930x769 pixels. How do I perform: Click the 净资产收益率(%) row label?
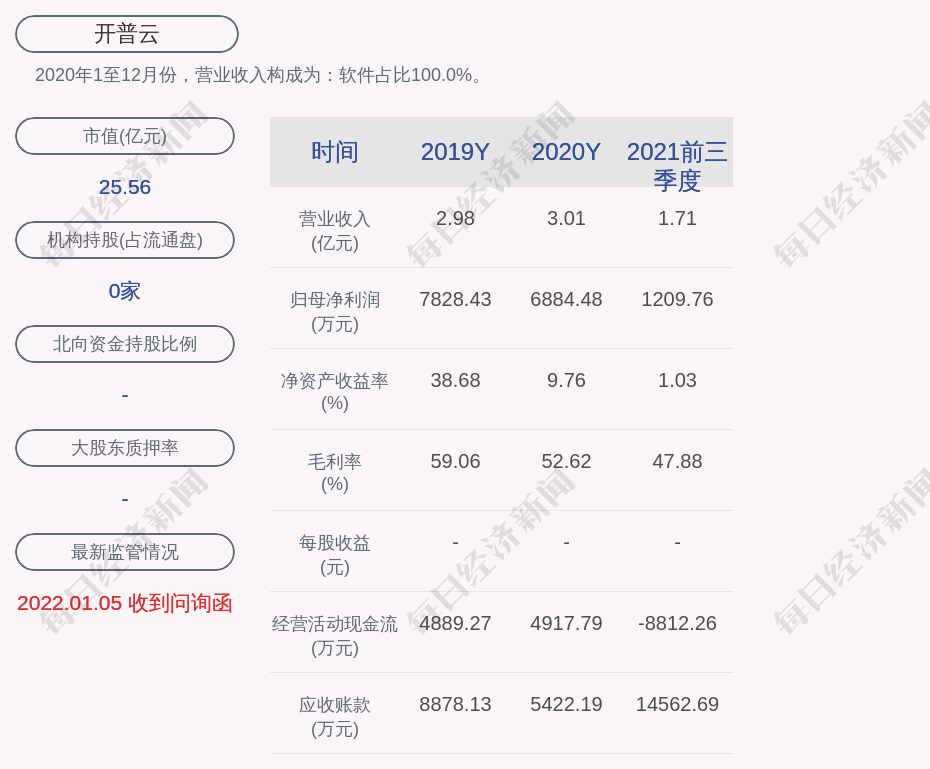[x=335, y=392]
